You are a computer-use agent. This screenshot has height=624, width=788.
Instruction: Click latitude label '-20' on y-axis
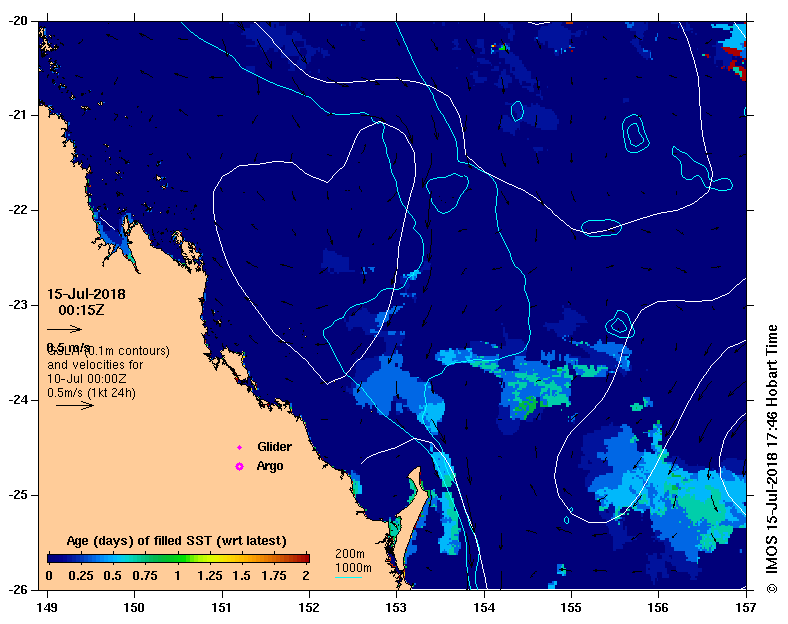[18, 21]
